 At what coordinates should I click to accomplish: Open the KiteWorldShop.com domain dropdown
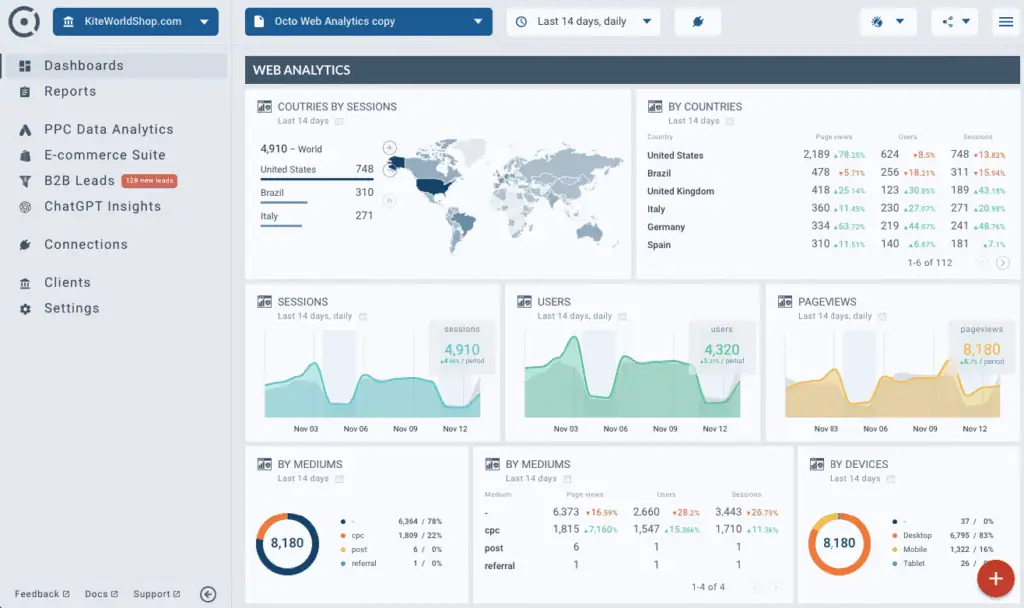tap(135, 21)
